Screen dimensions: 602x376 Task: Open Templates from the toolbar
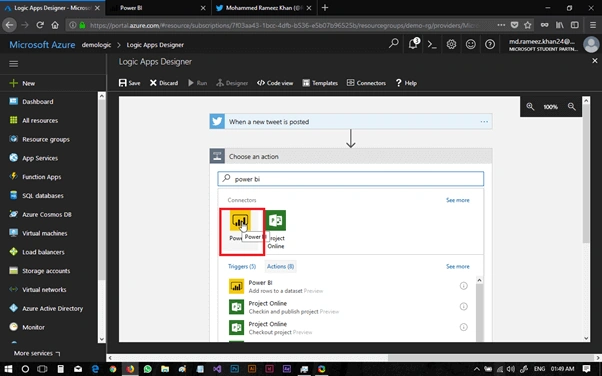pos(320,83)
